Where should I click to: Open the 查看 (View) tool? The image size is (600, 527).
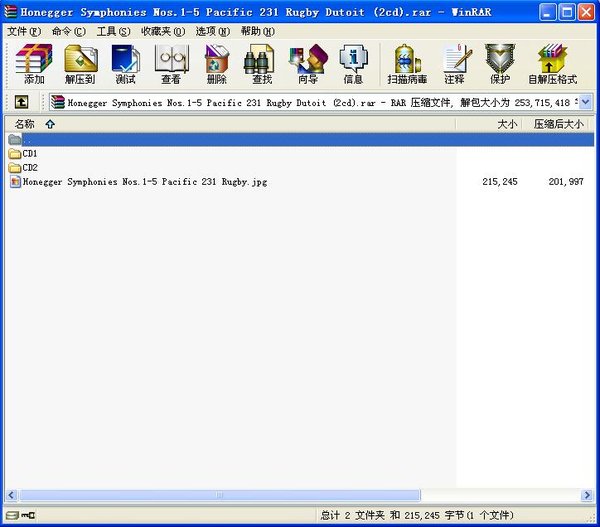[171, 64]
